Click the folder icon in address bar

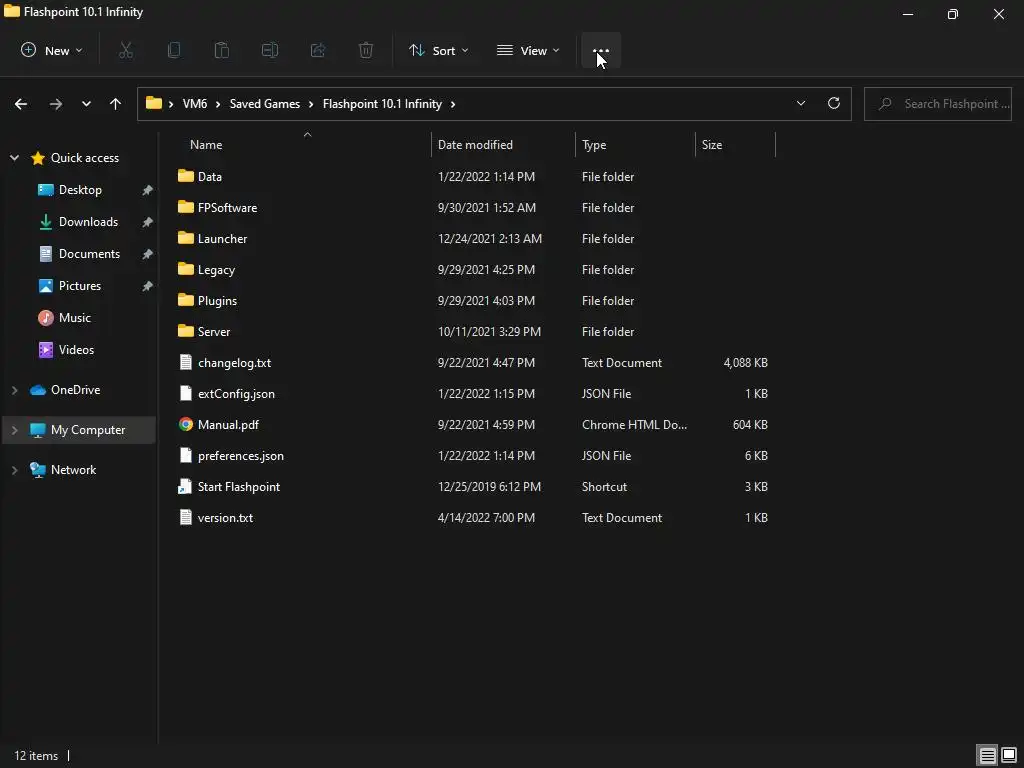click(x=153, y=103)
